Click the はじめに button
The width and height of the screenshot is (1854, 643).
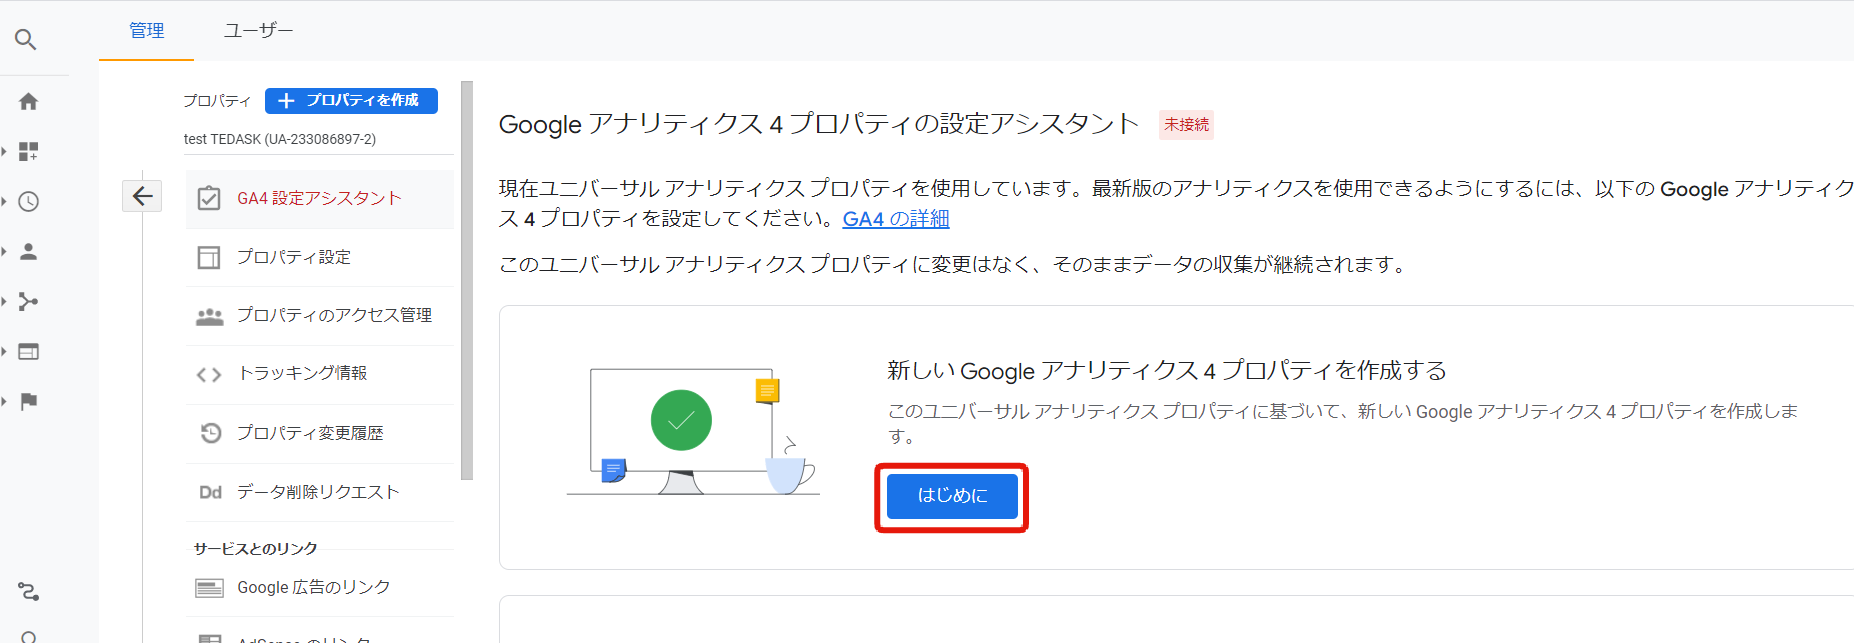point(951,496)
